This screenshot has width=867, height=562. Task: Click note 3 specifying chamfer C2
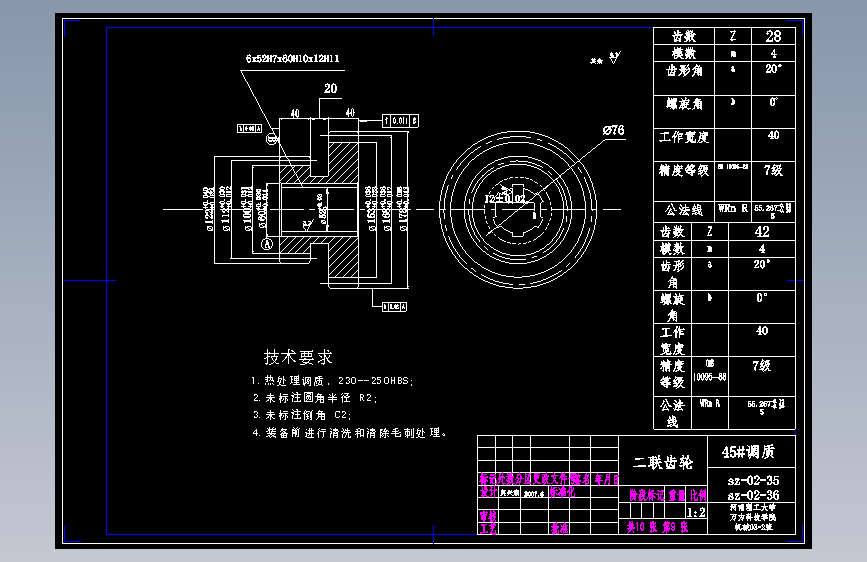pos(302,415)
